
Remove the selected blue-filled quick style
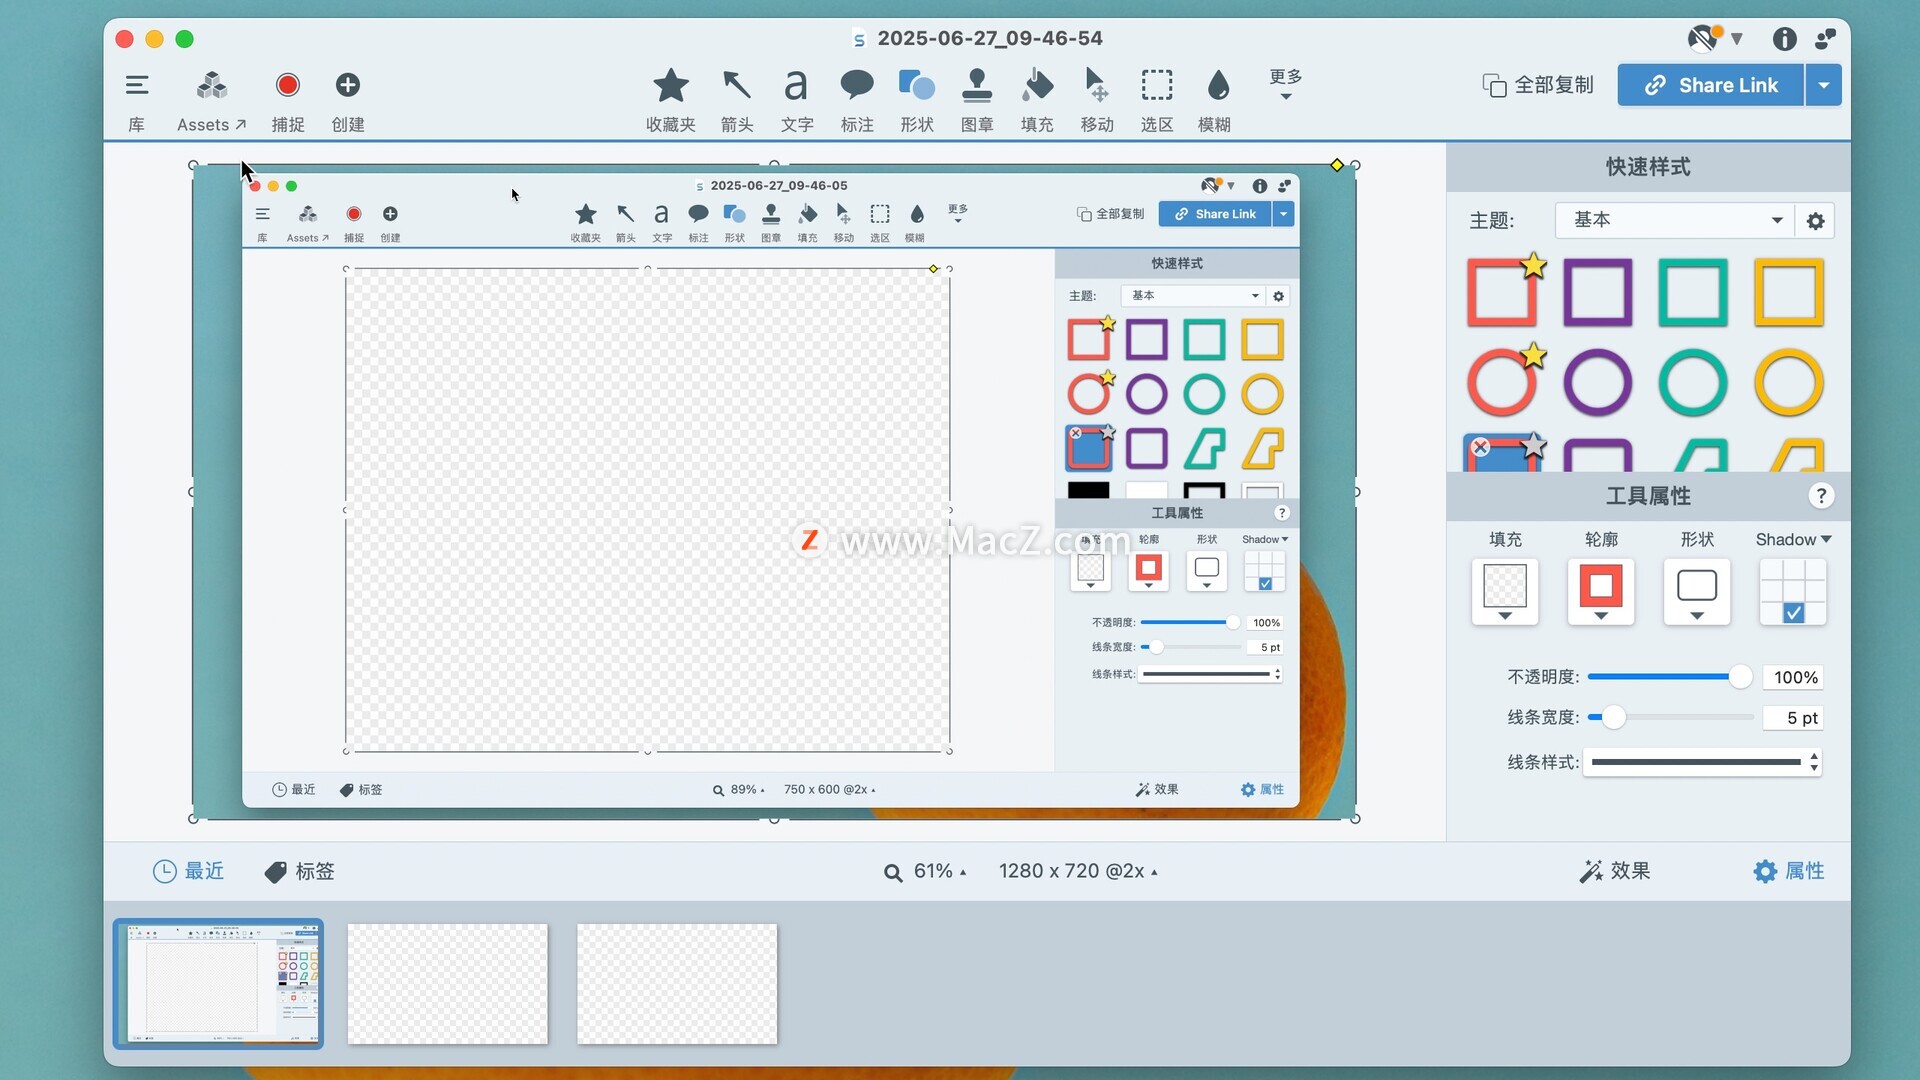coord(1481,447)
